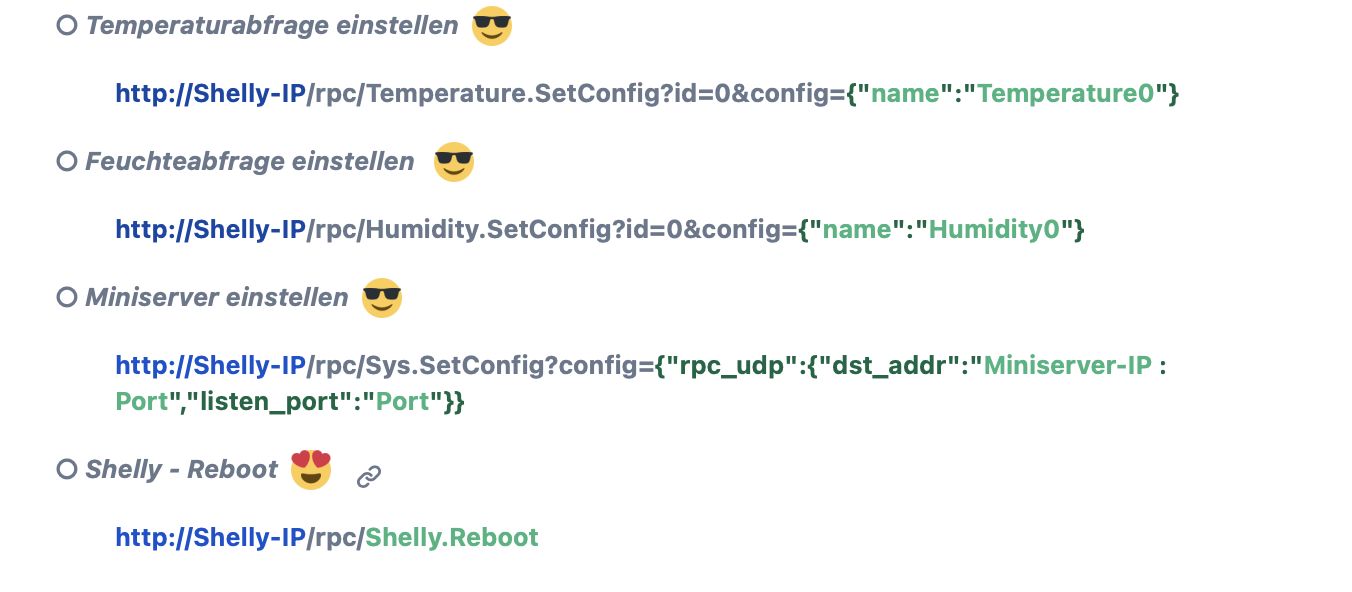Click the sunglasses emoji beside Miniserver einstellen
The height and width of the screenshot is (592, 1352).
click(x=381, y=298)
